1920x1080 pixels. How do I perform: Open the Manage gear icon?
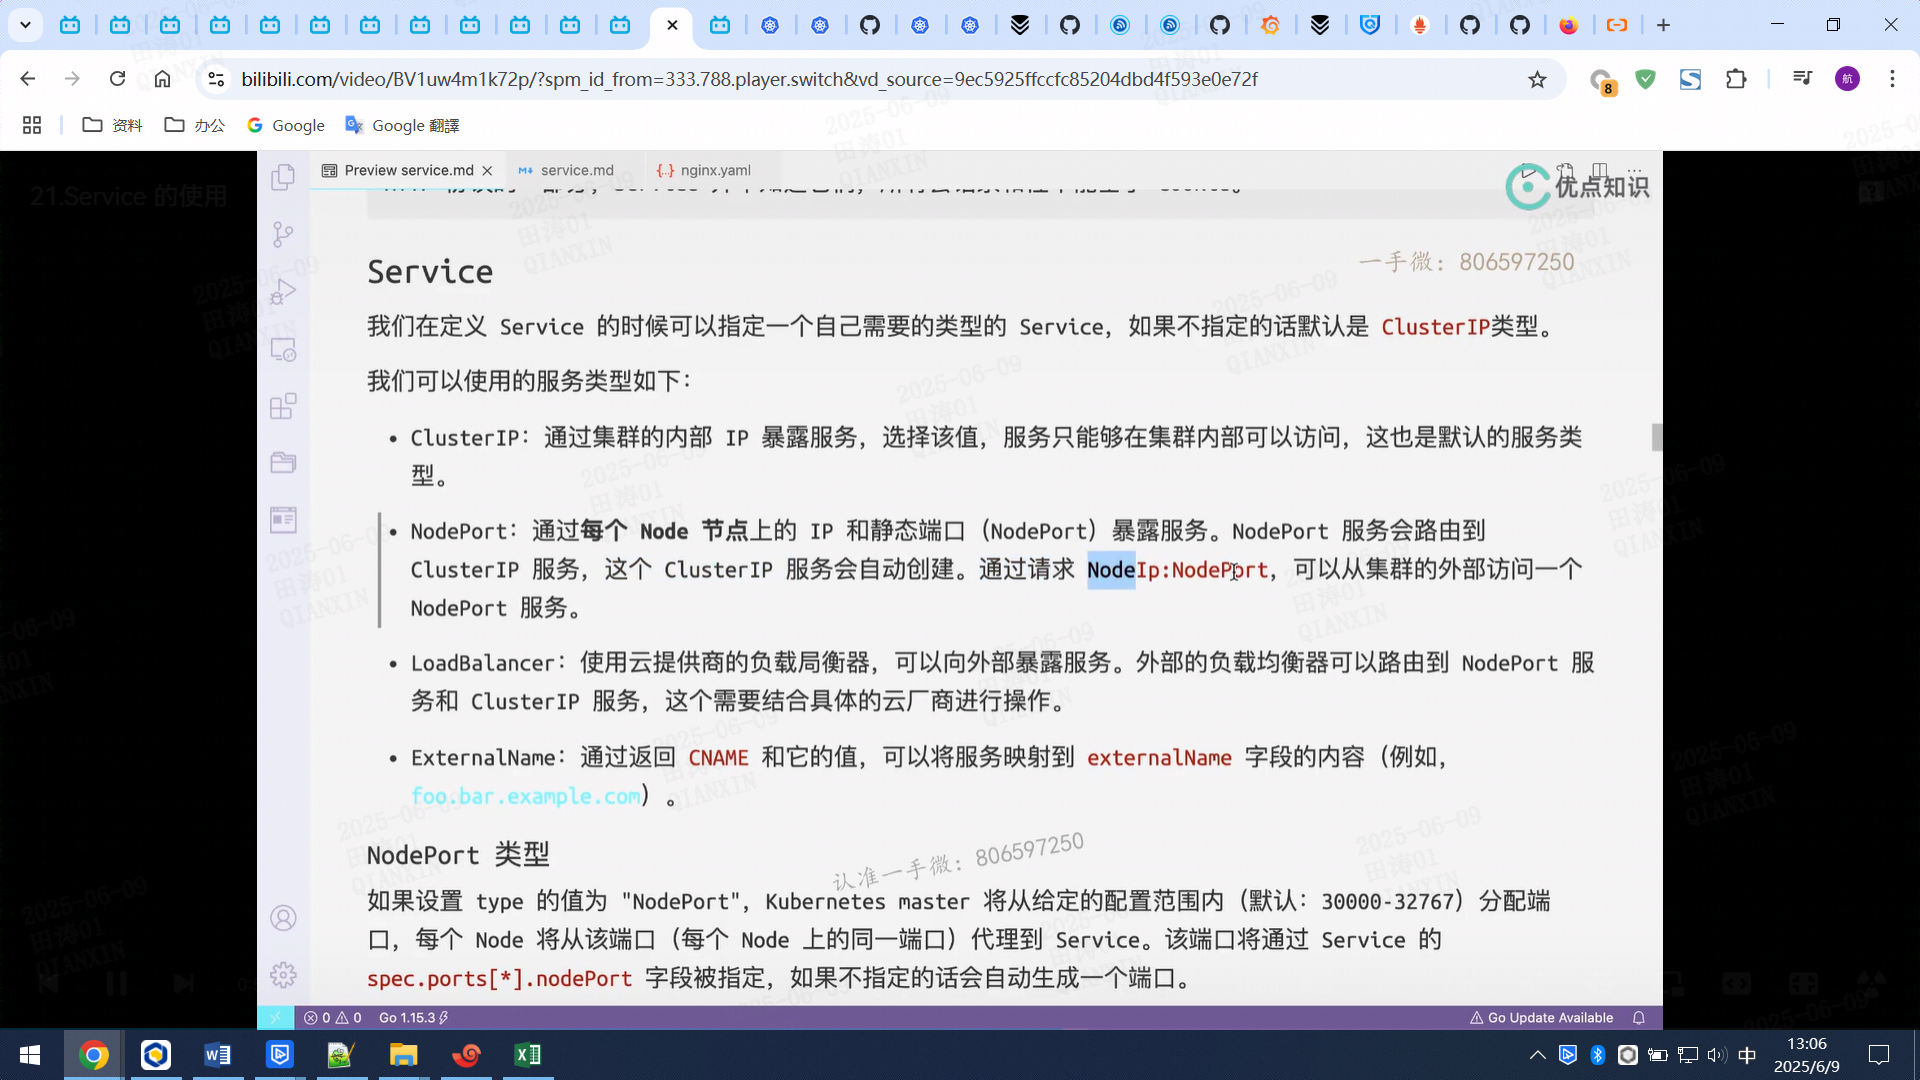click(x=283, y=975)
